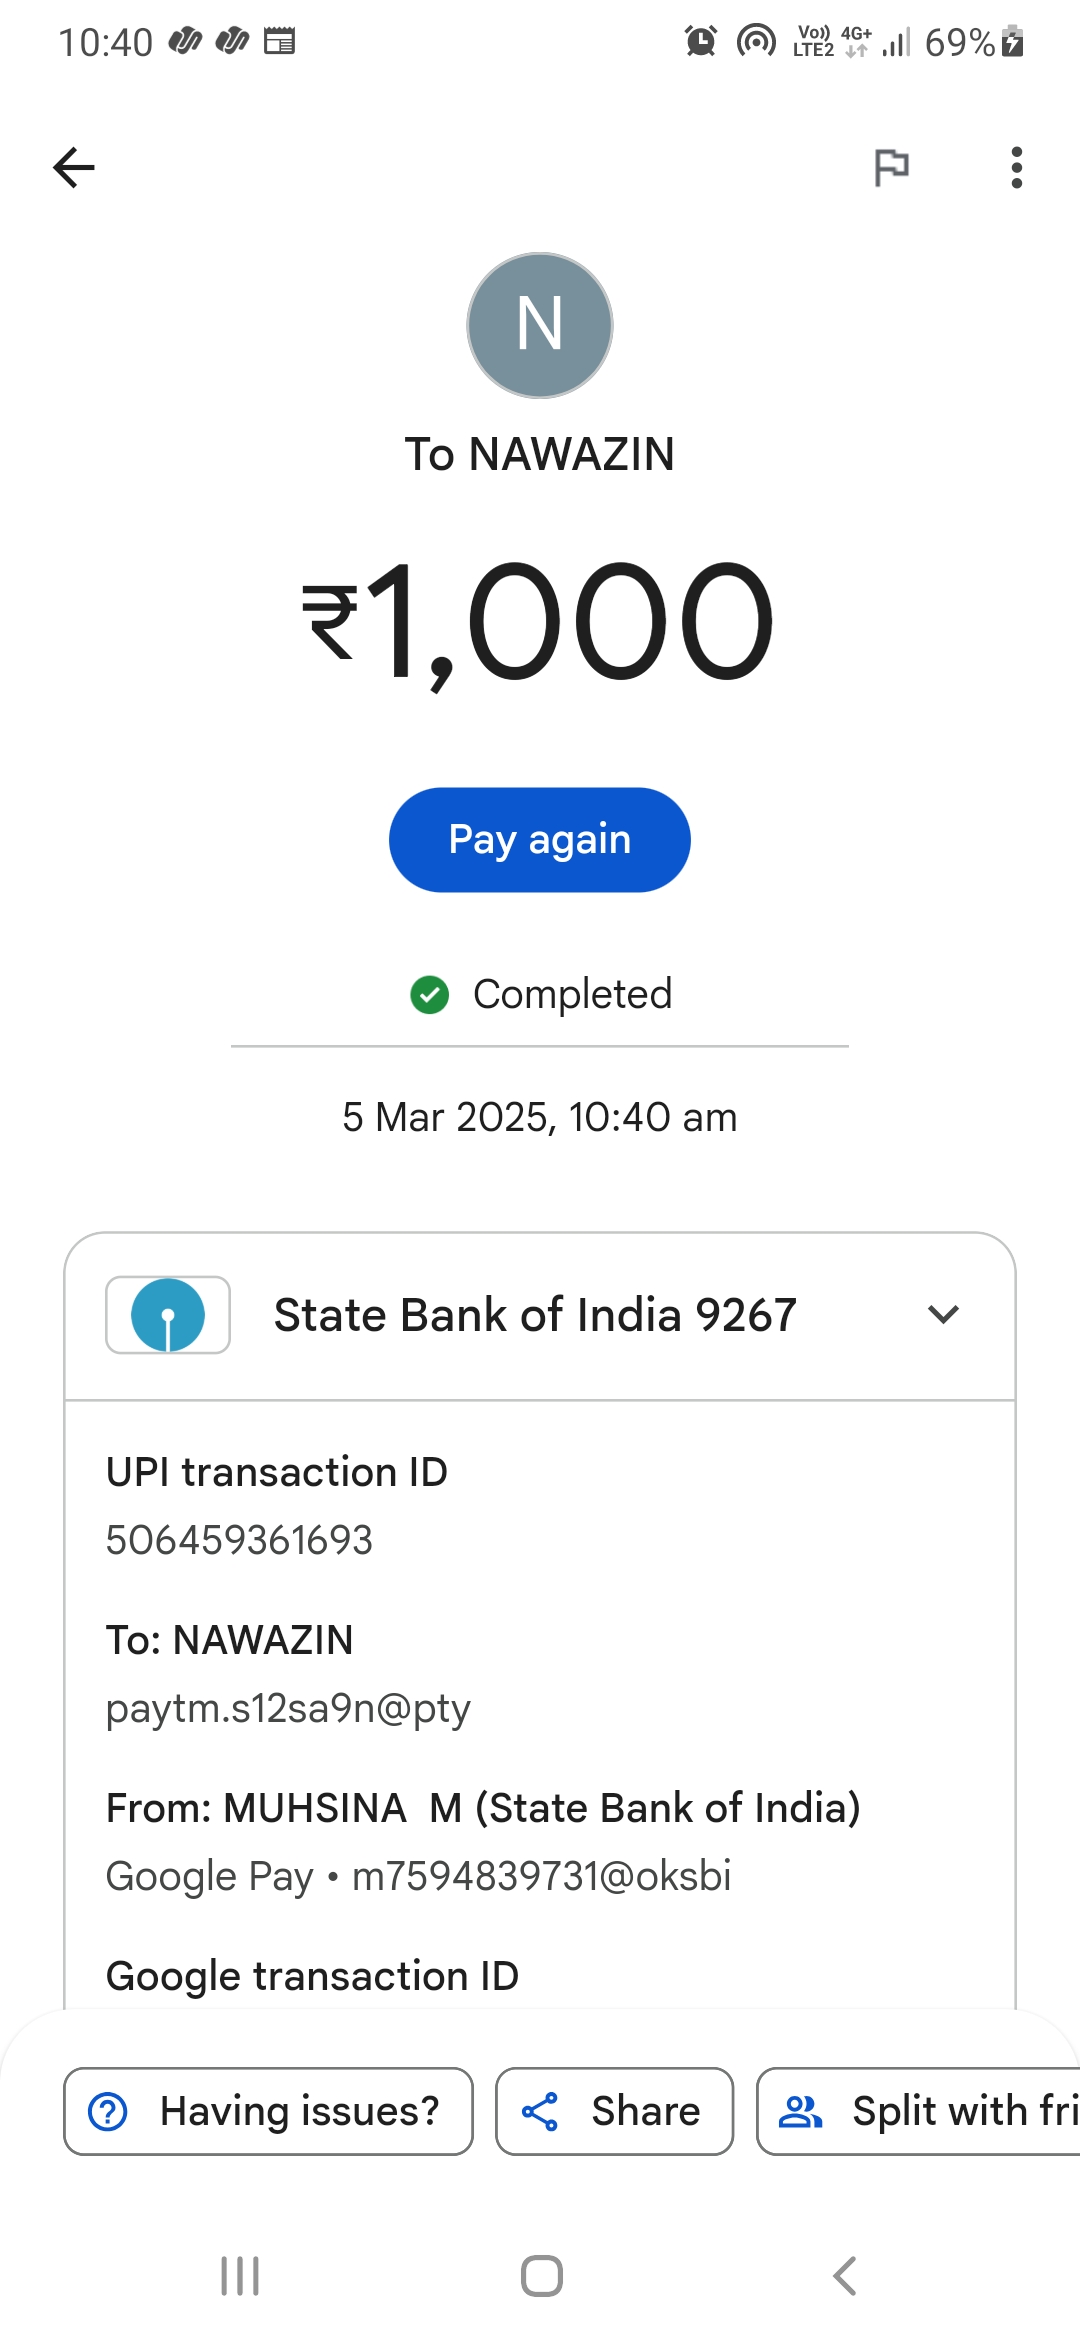Tap the NAWAZIN avatar circle
This screenshot has height=2340, width=1080.
(x=540, y=325)
